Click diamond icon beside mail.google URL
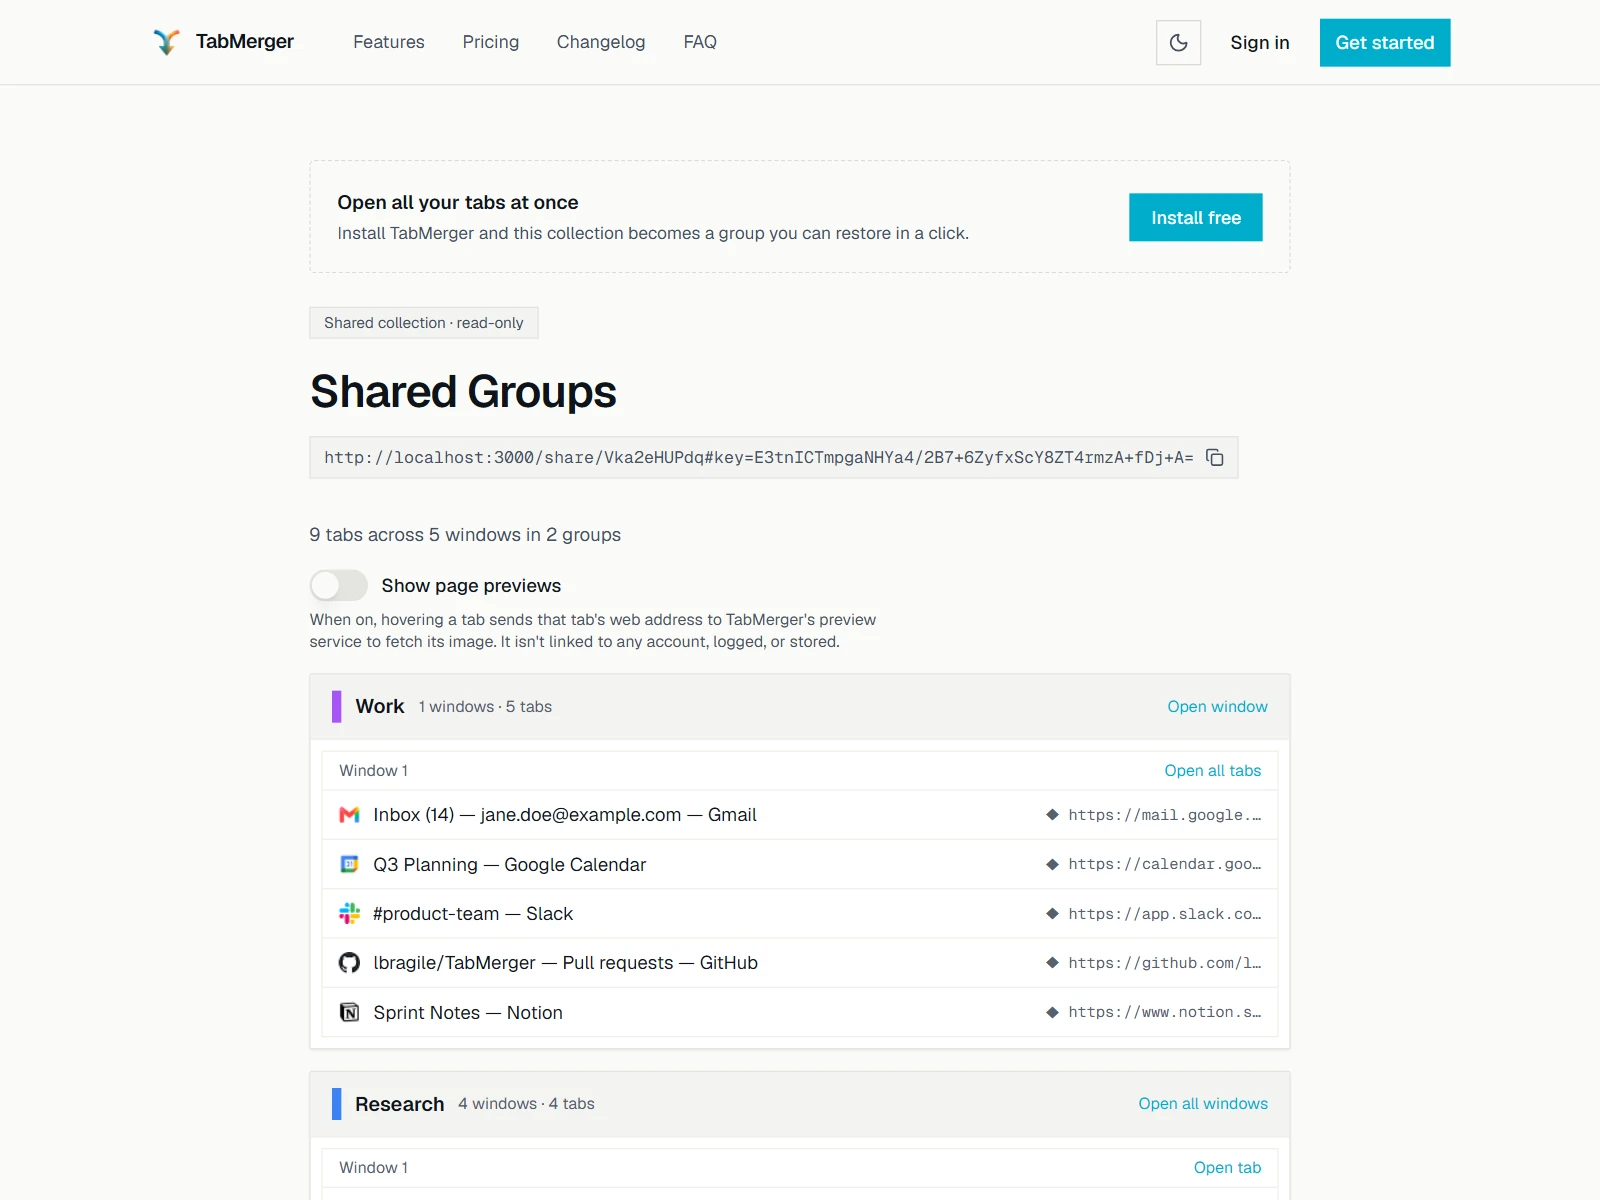1600x1200 pixels. pos(1052,815)
